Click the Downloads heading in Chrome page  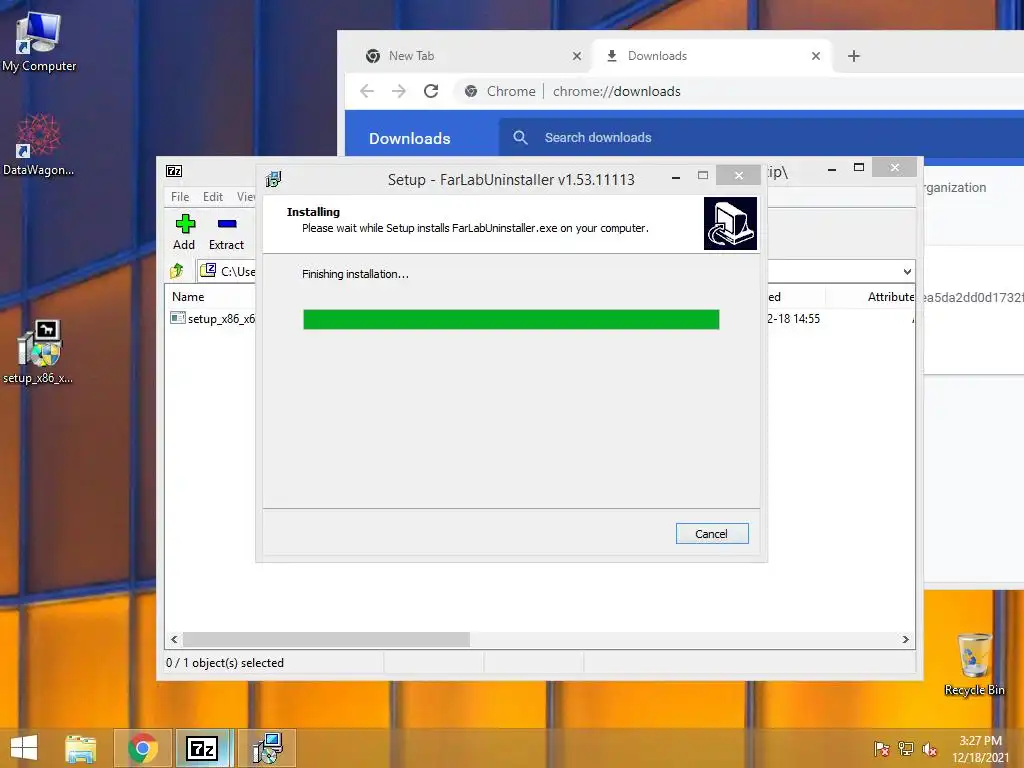pos(409,138)
